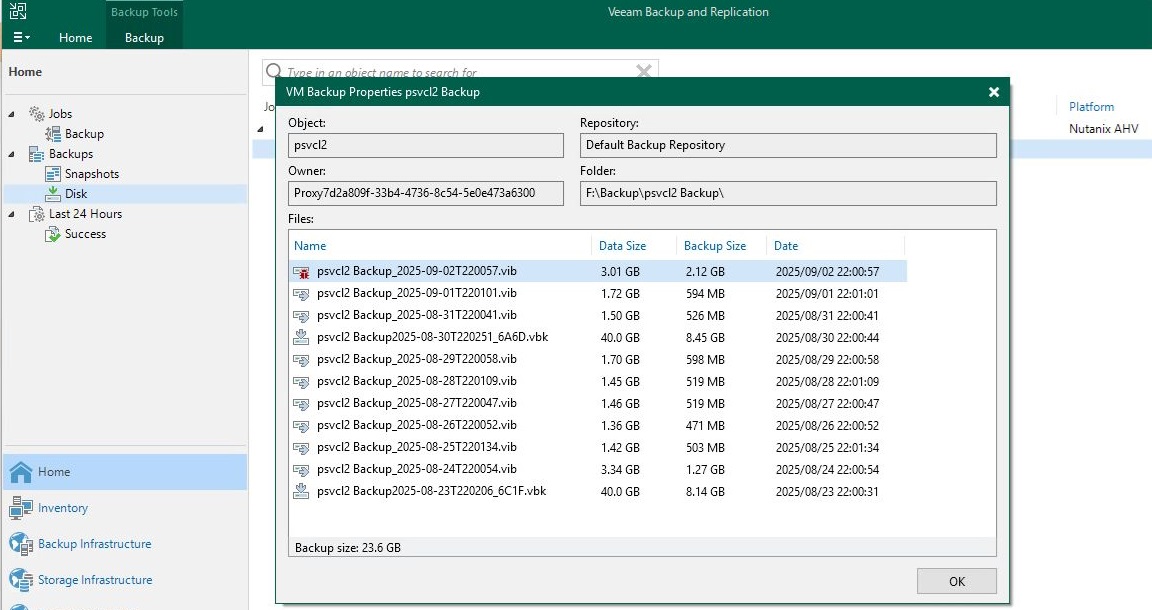Viewport: 1152px width, 610px height.
Task: Collapse the Last 24 Hours node
Action: tap(12, 214)
